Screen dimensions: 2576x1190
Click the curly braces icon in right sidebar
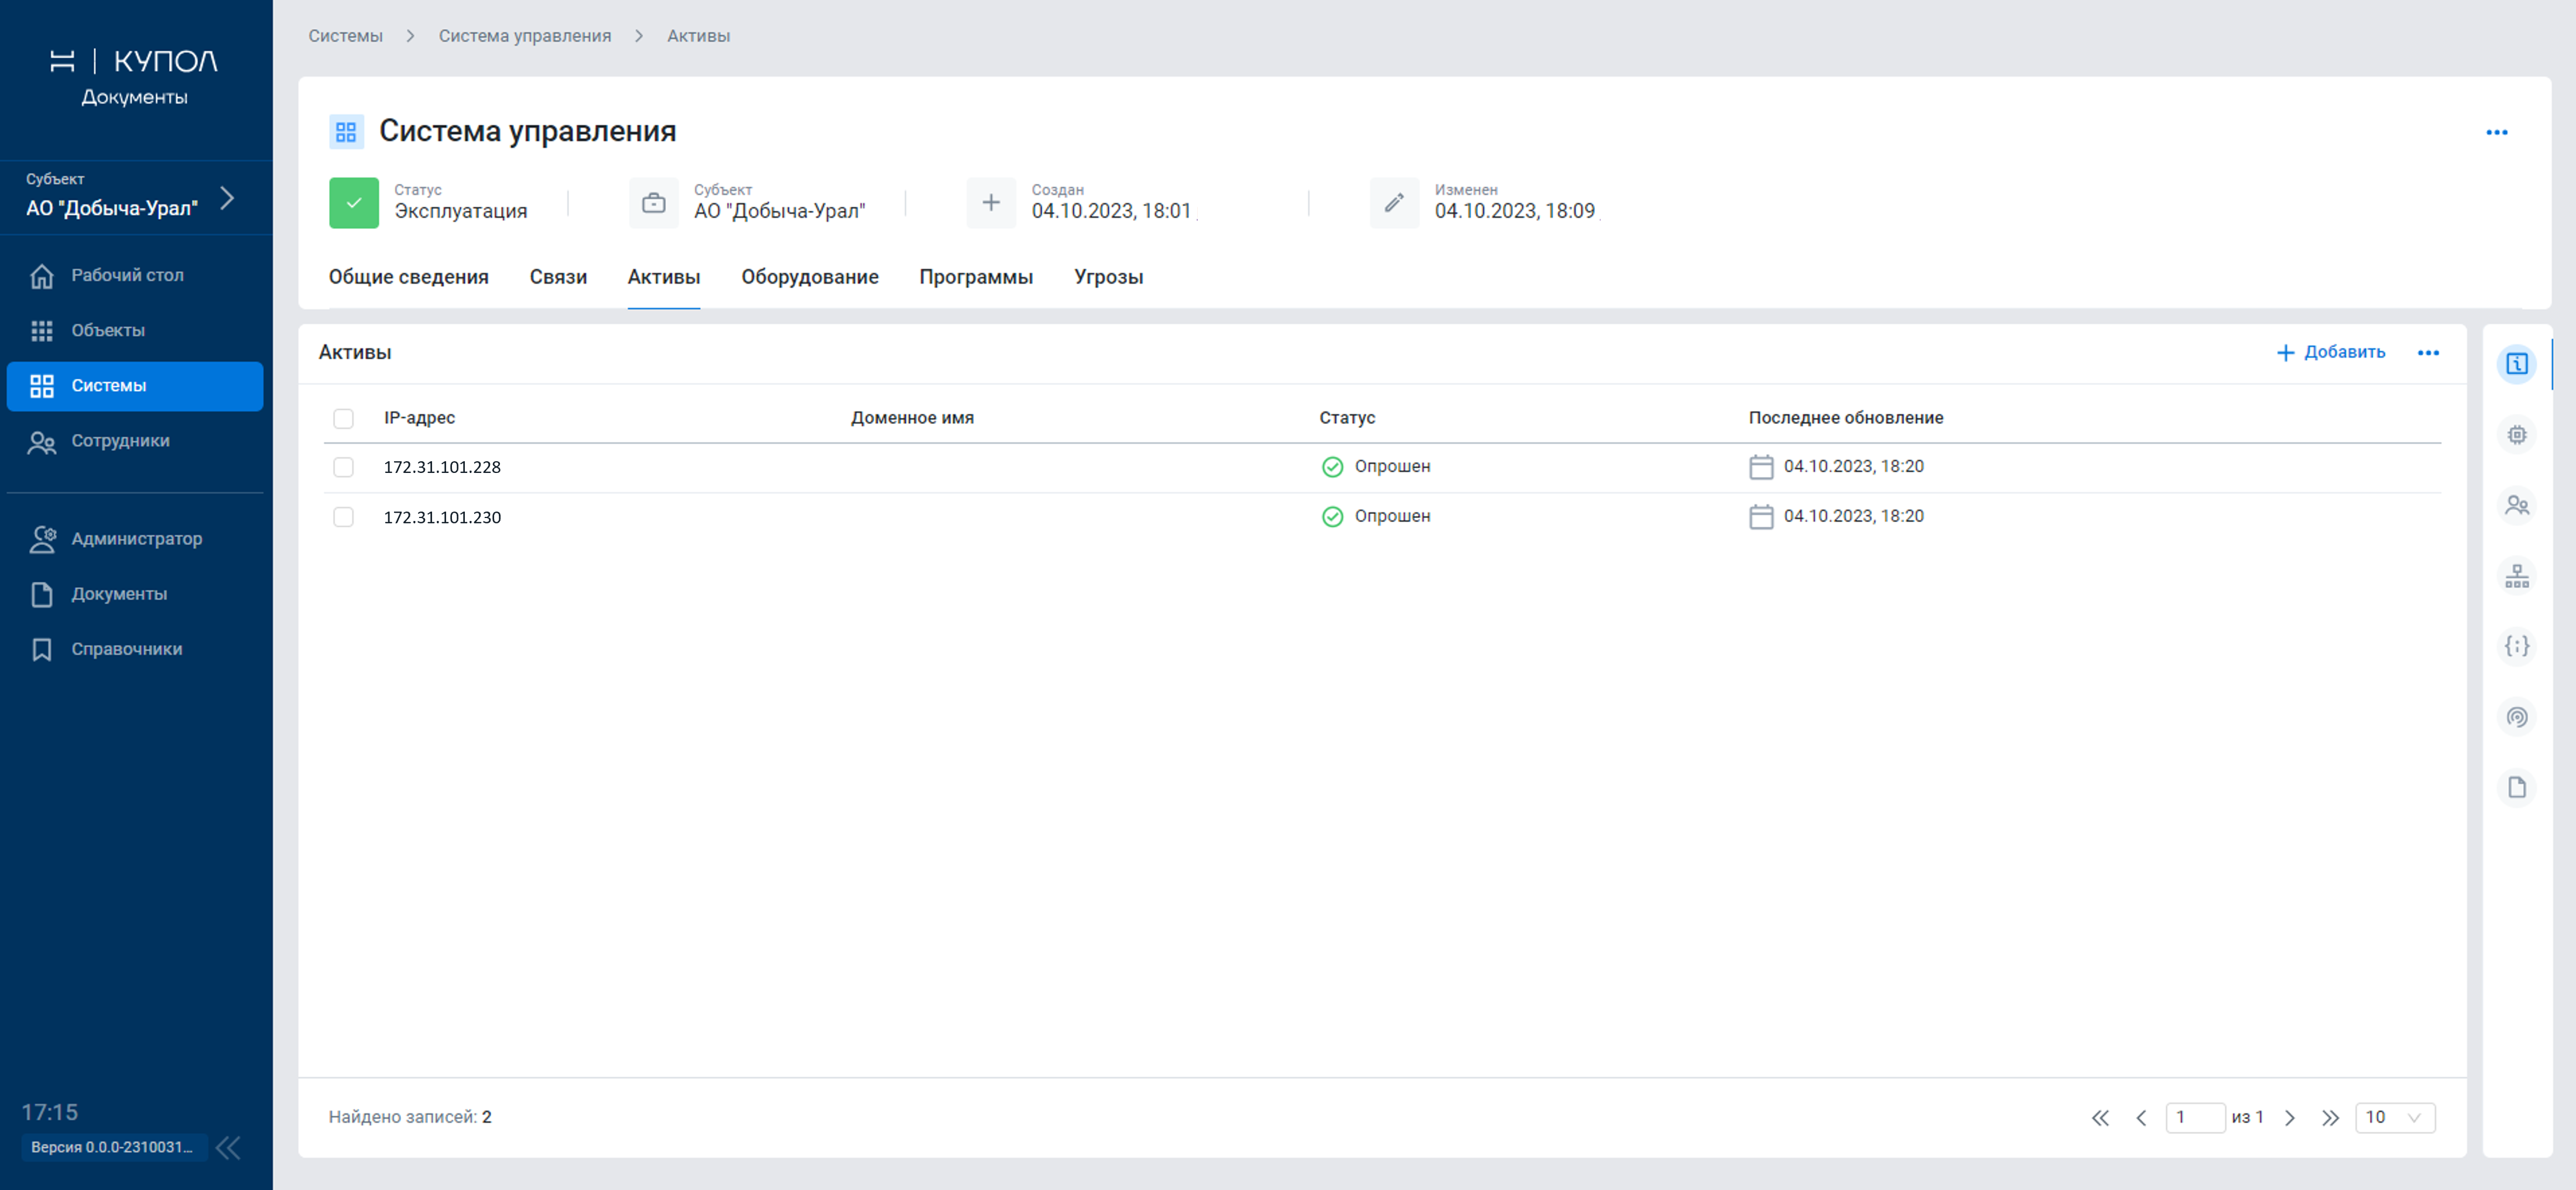coord(2516,646)
